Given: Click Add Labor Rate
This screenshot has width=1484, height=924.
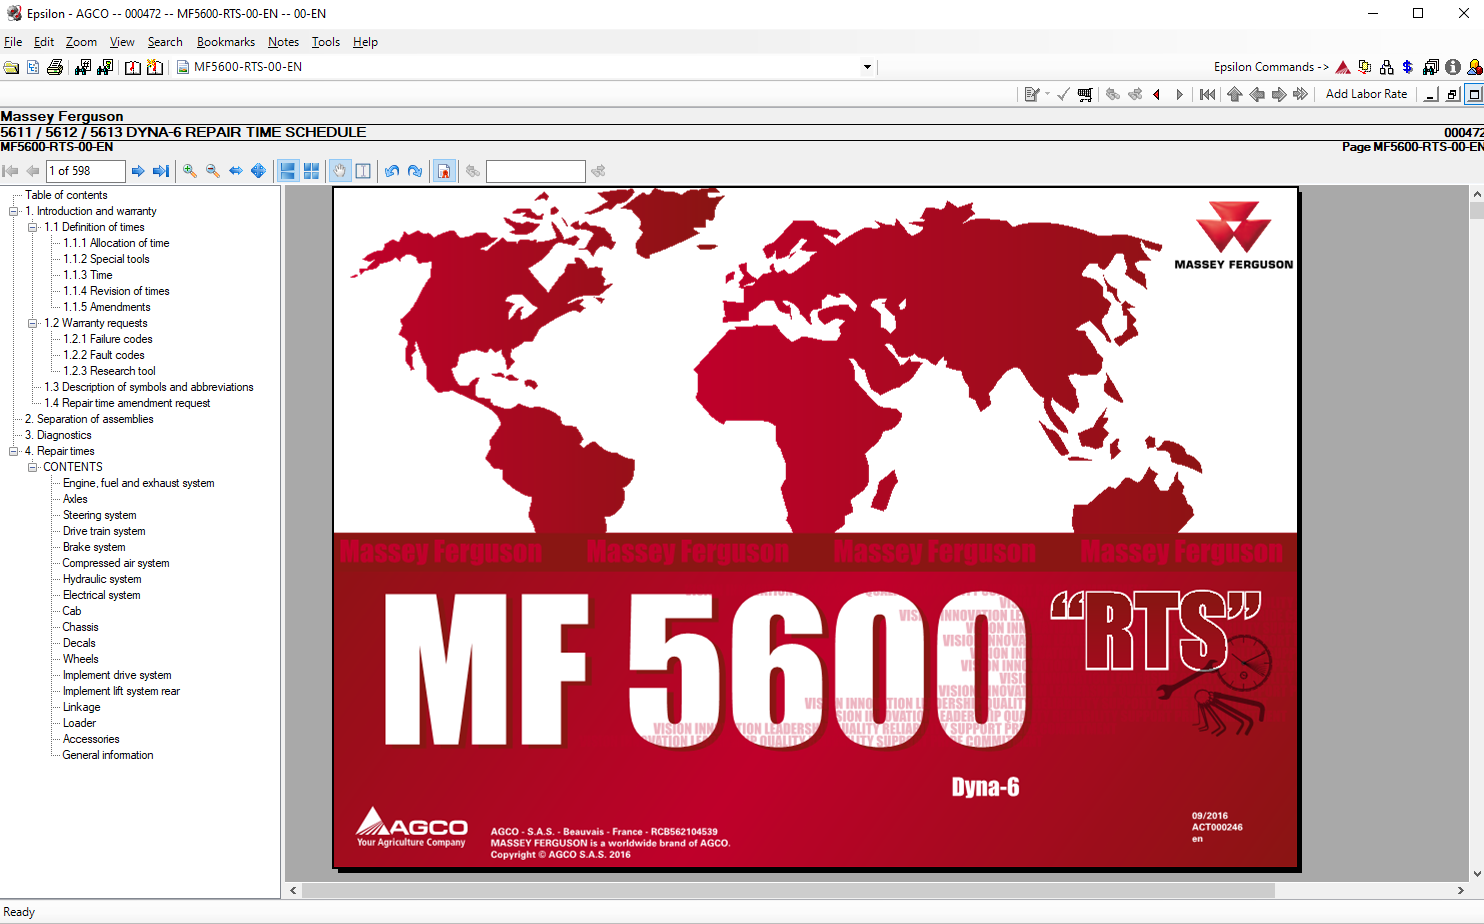Looking at the screenshot, I should click(1366, 94).
